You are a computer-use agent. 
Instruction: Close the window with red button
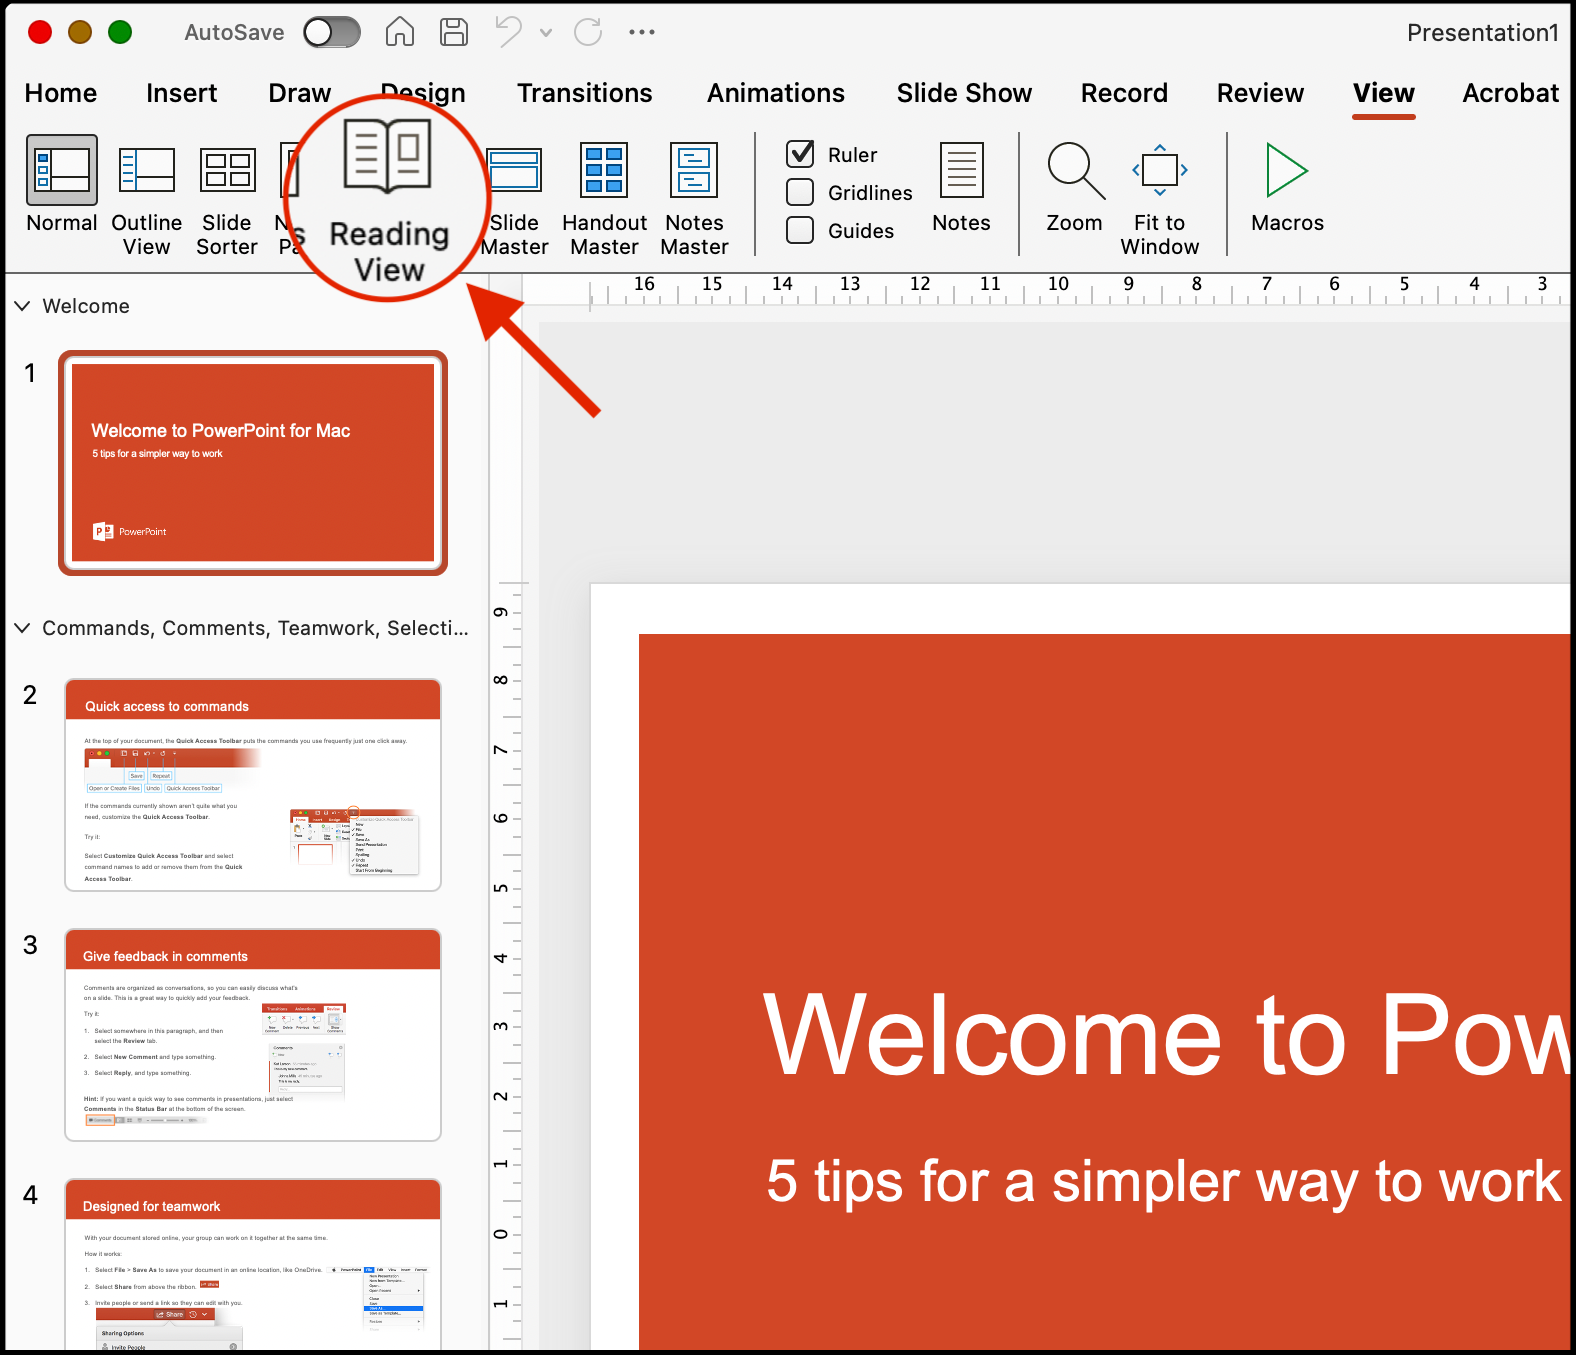pos(40,32)
